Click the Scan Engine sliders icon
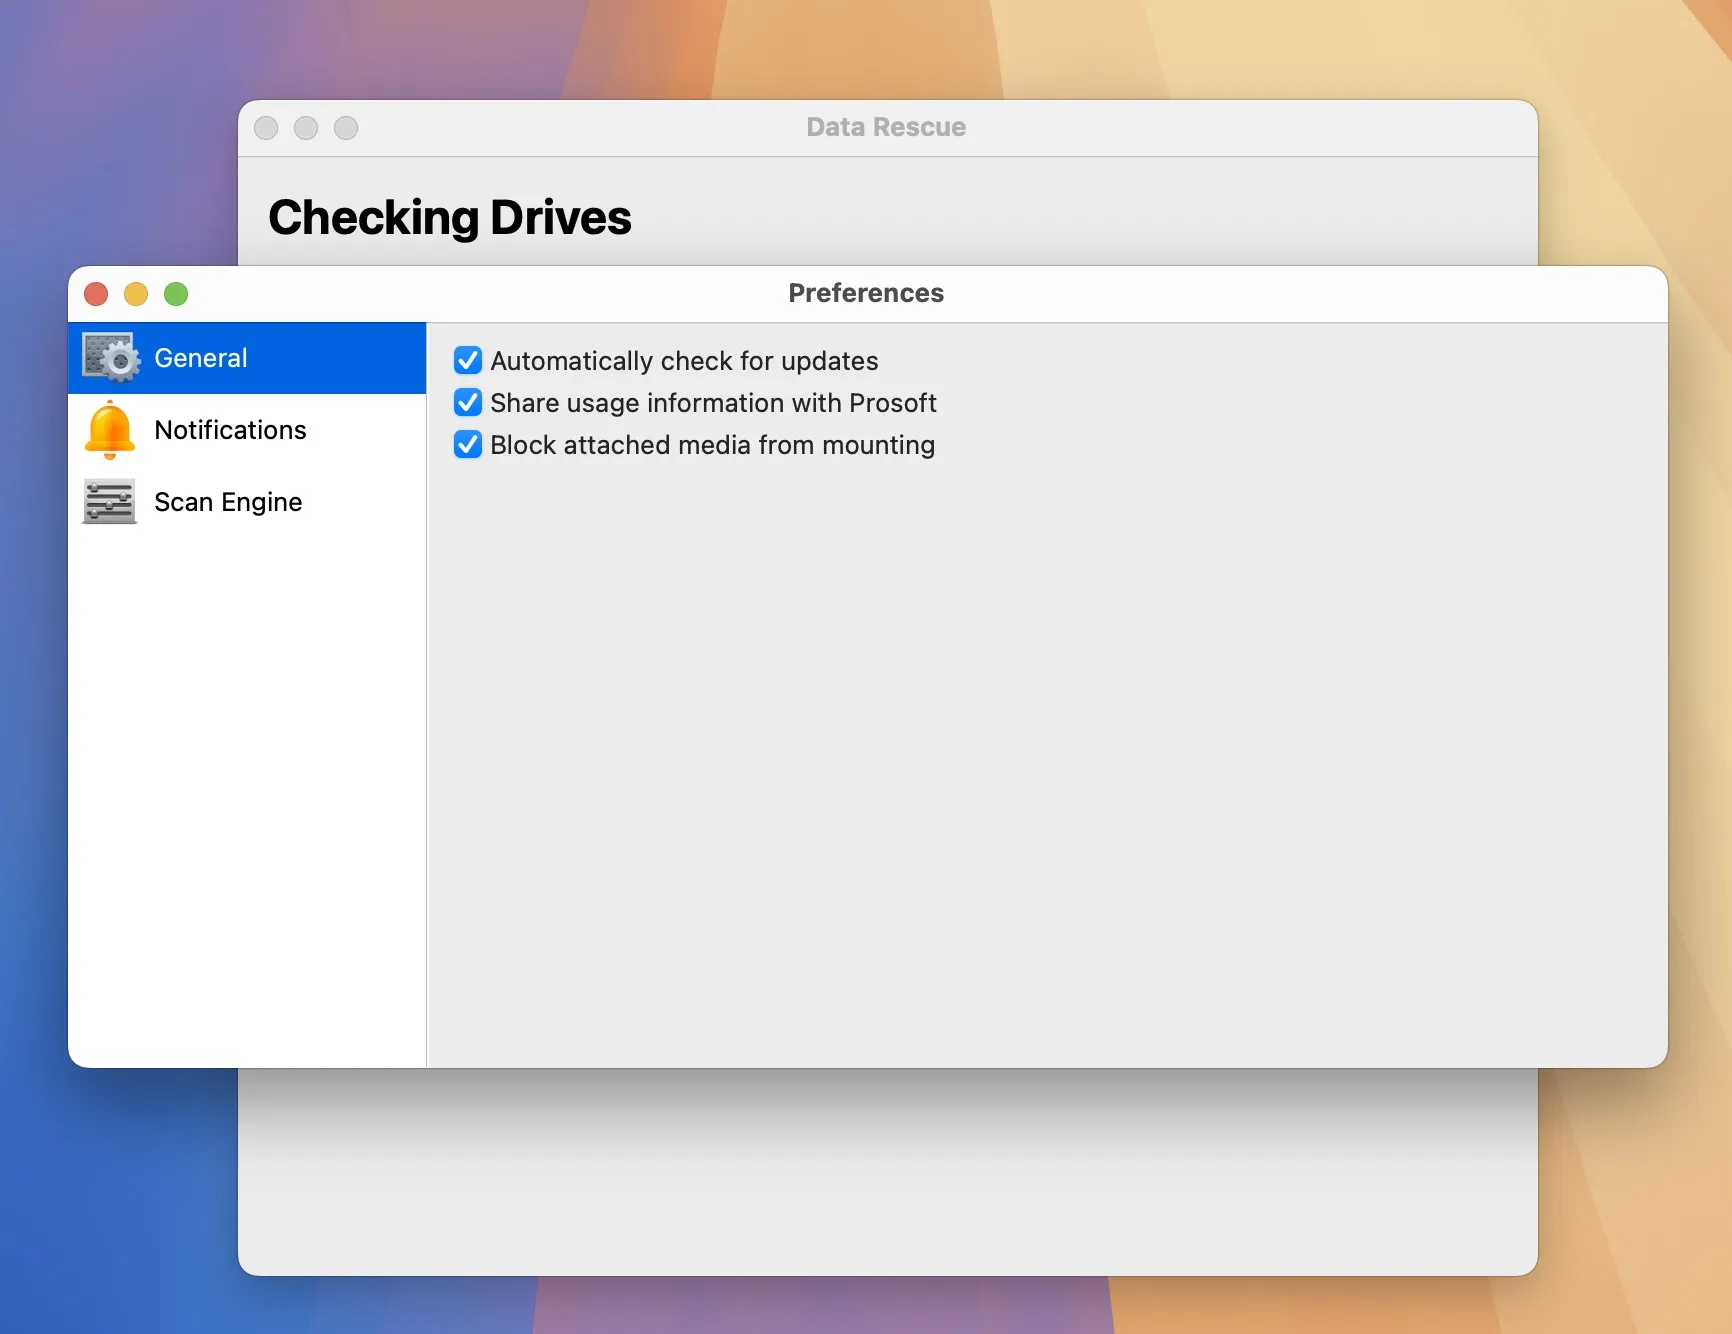The height and width of the screenshot is (1334, 1732). tap(109, 502)
